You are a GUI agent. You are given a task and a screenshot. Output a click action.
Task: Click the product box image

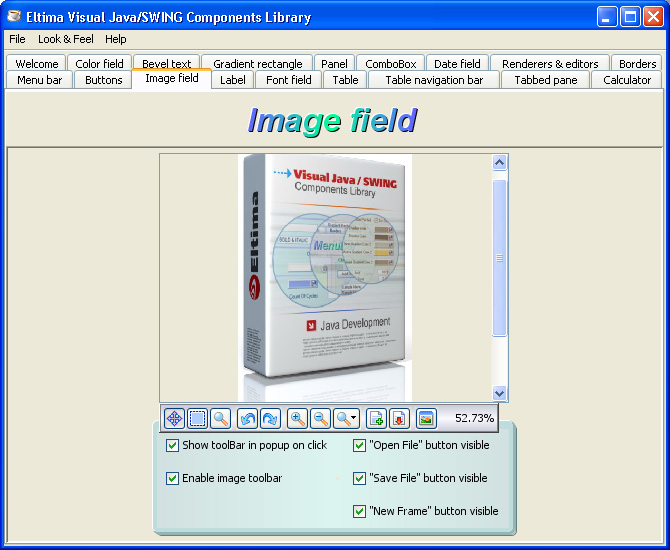(325, 278)
